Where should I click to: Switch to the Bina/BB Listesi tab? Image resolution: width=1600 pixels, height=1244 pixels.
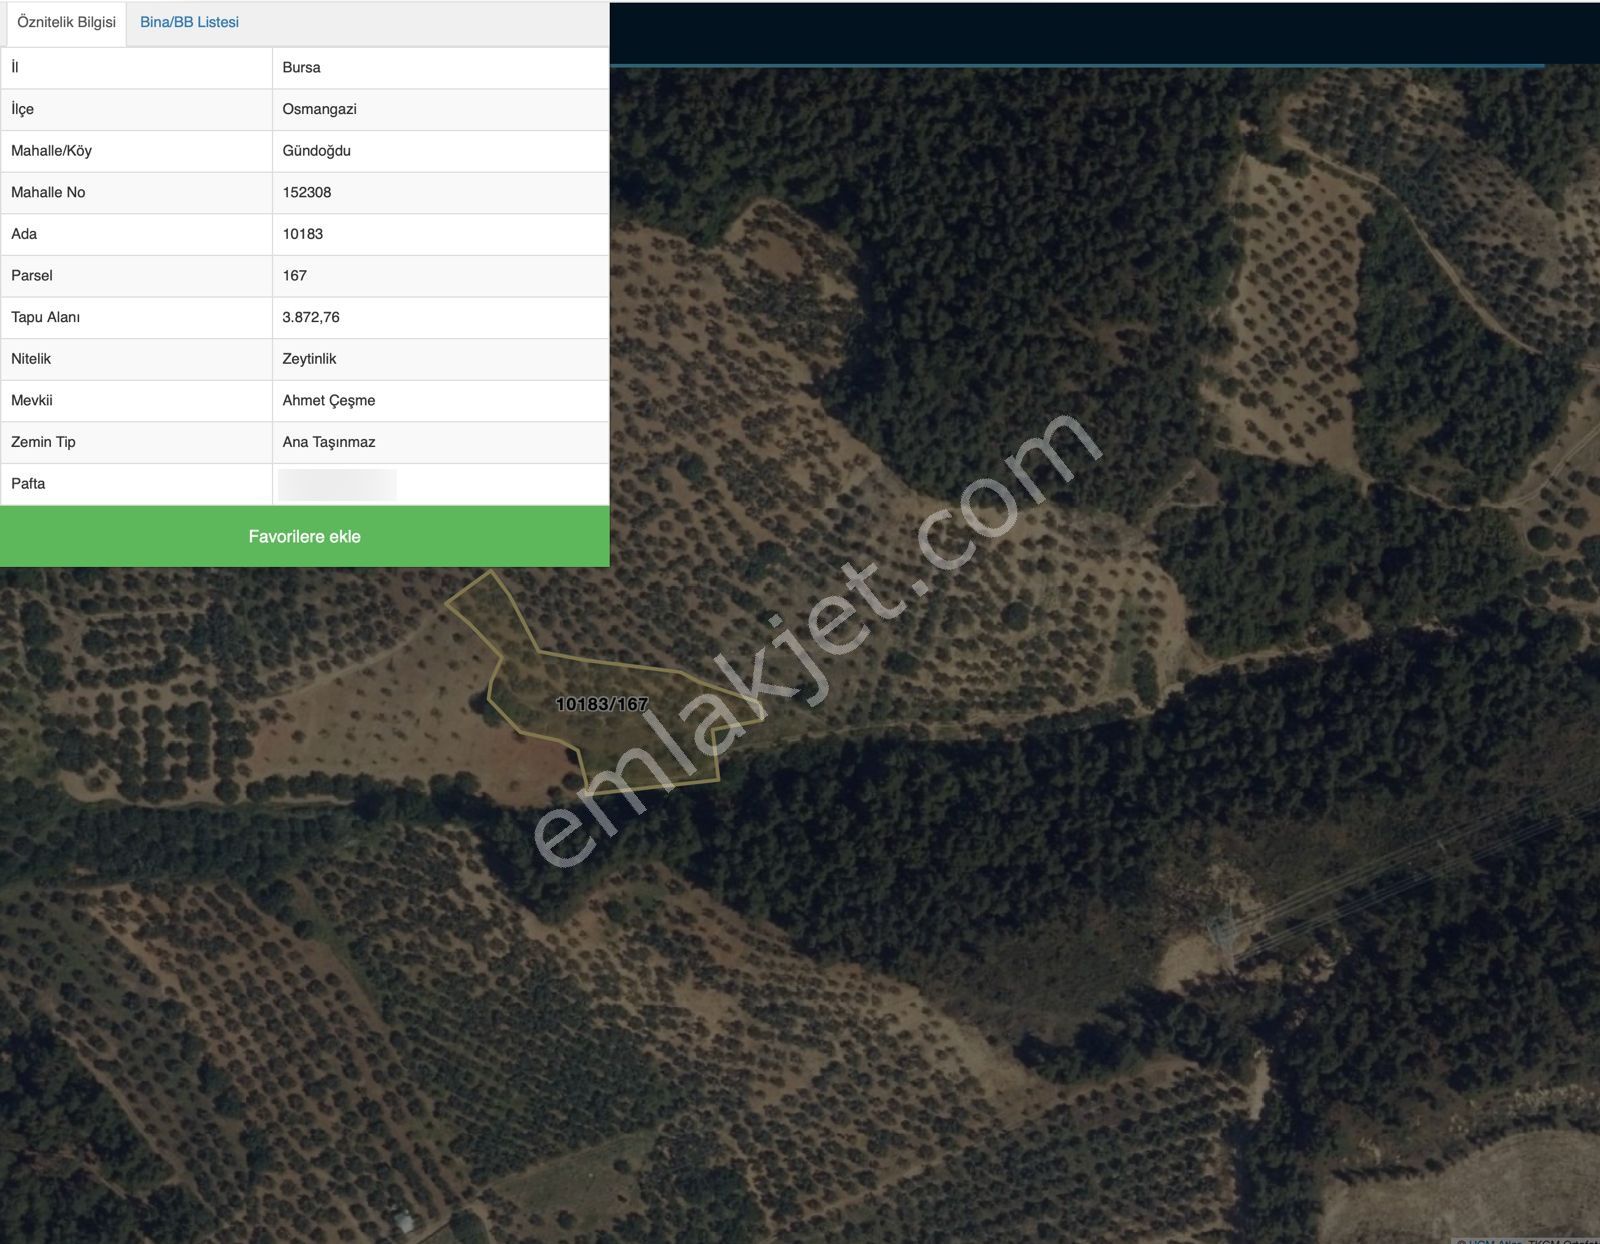(190, 21)
